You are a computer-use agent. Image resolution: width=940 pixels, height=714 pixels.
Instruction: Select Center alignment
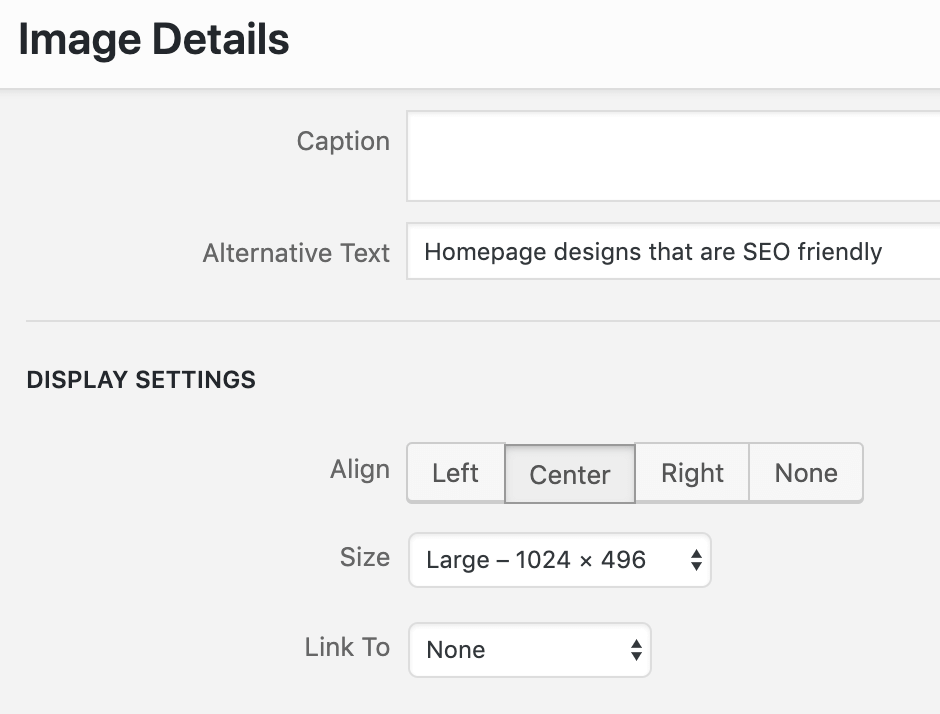[x=570, y=474]
